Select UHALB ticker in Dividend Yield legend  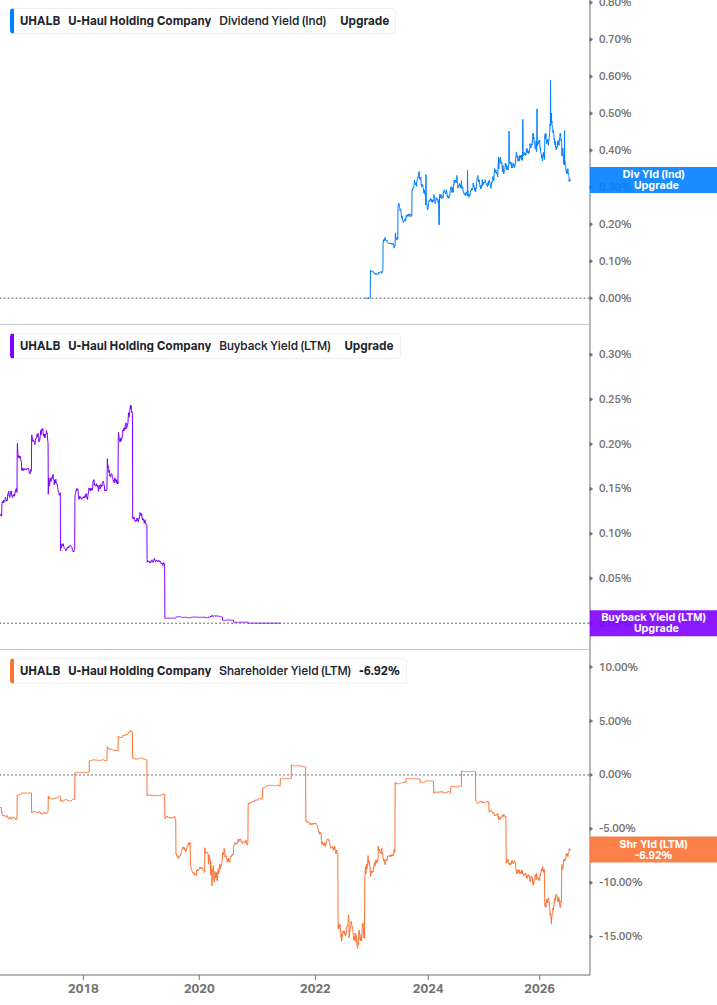(x=40, y=21)
